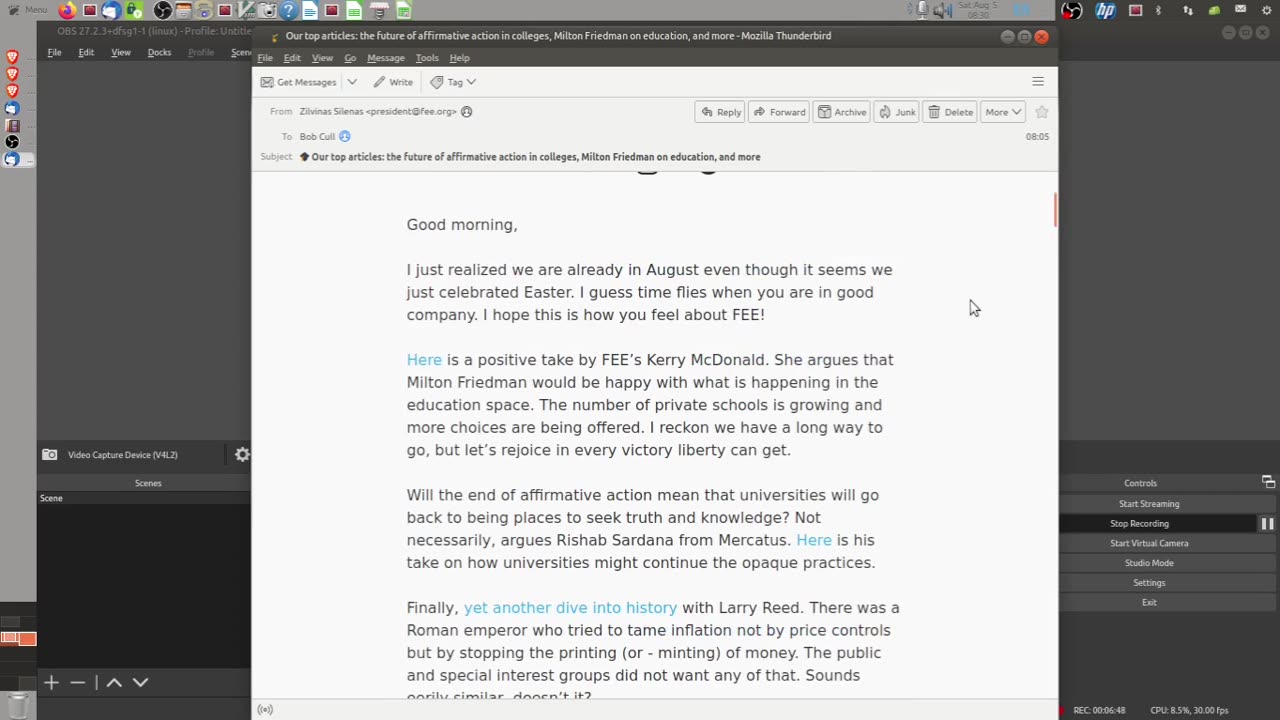Open OBS File menu
Image resolution: width=1280 pixels, height=720 pixels.
coord(54,52)
